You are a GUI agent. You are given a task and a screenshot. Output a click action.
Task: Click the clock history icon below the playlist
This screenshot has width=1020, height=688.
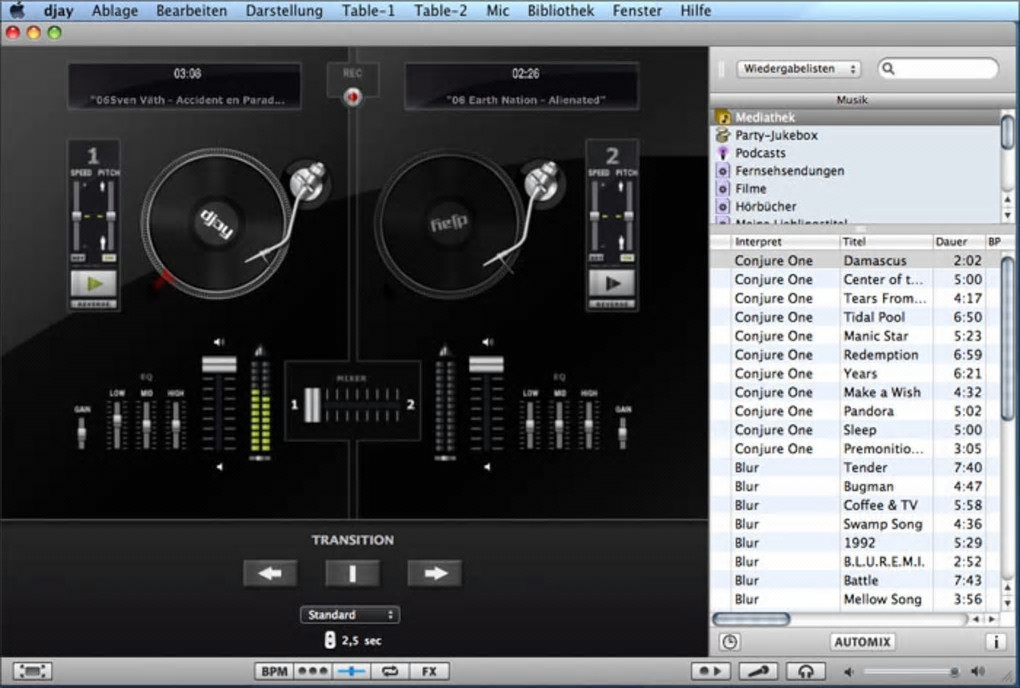click(729, 642)
